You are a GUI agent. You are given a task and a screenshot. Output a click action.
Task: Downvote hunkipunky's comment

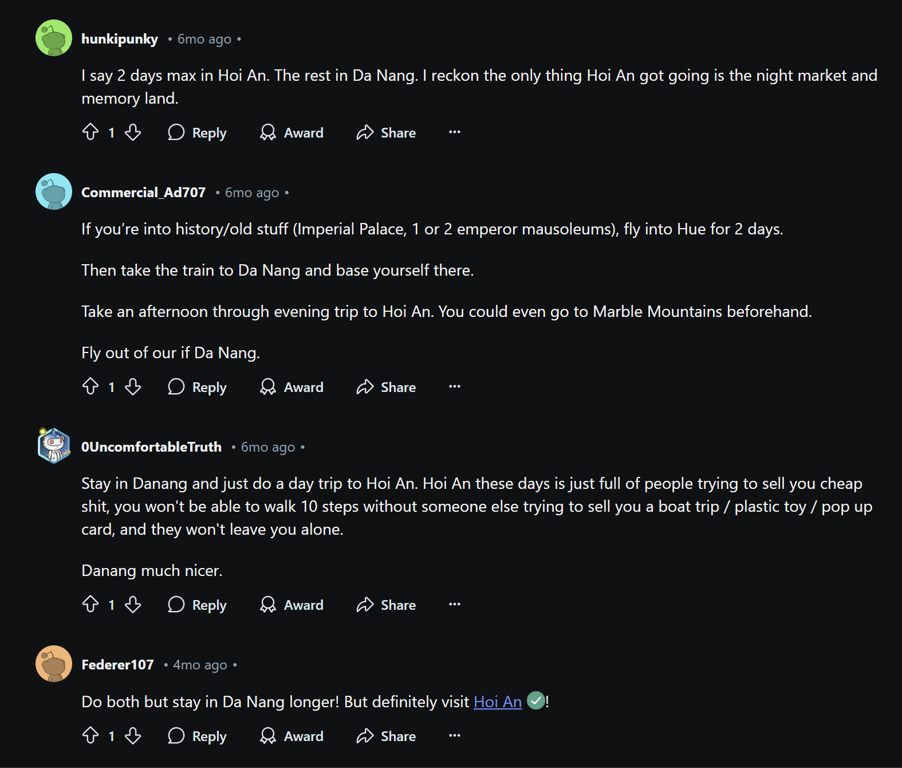pos(133,132)
